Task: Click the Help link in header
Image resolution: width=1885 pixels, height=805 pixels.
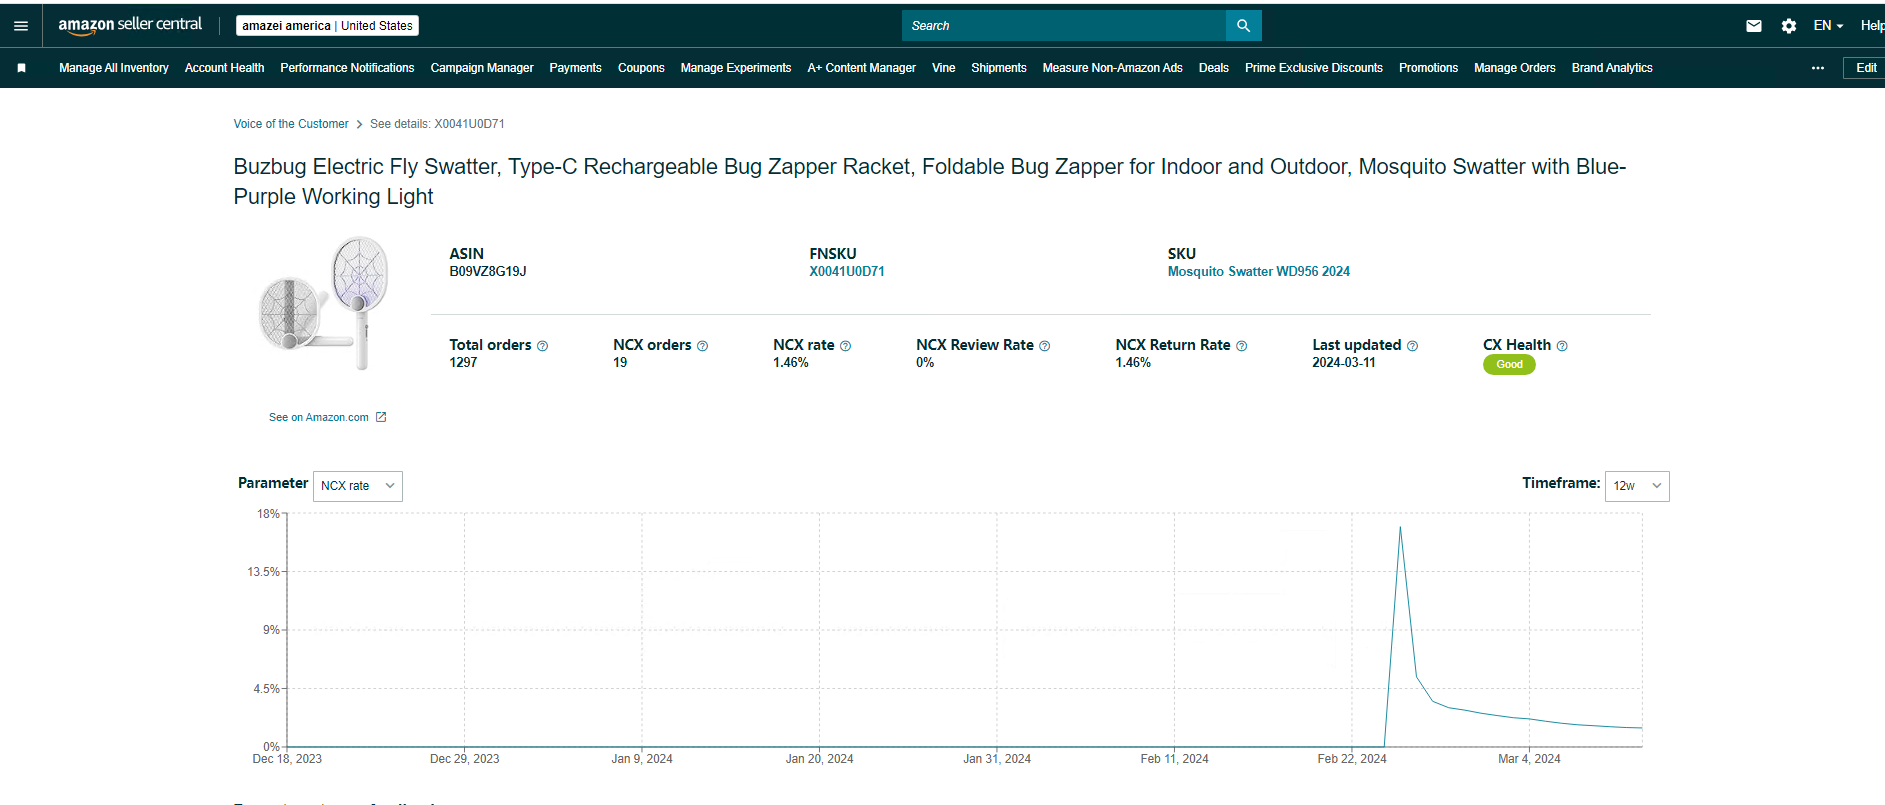Action: pyautogui.click(x=1872, y=26)
